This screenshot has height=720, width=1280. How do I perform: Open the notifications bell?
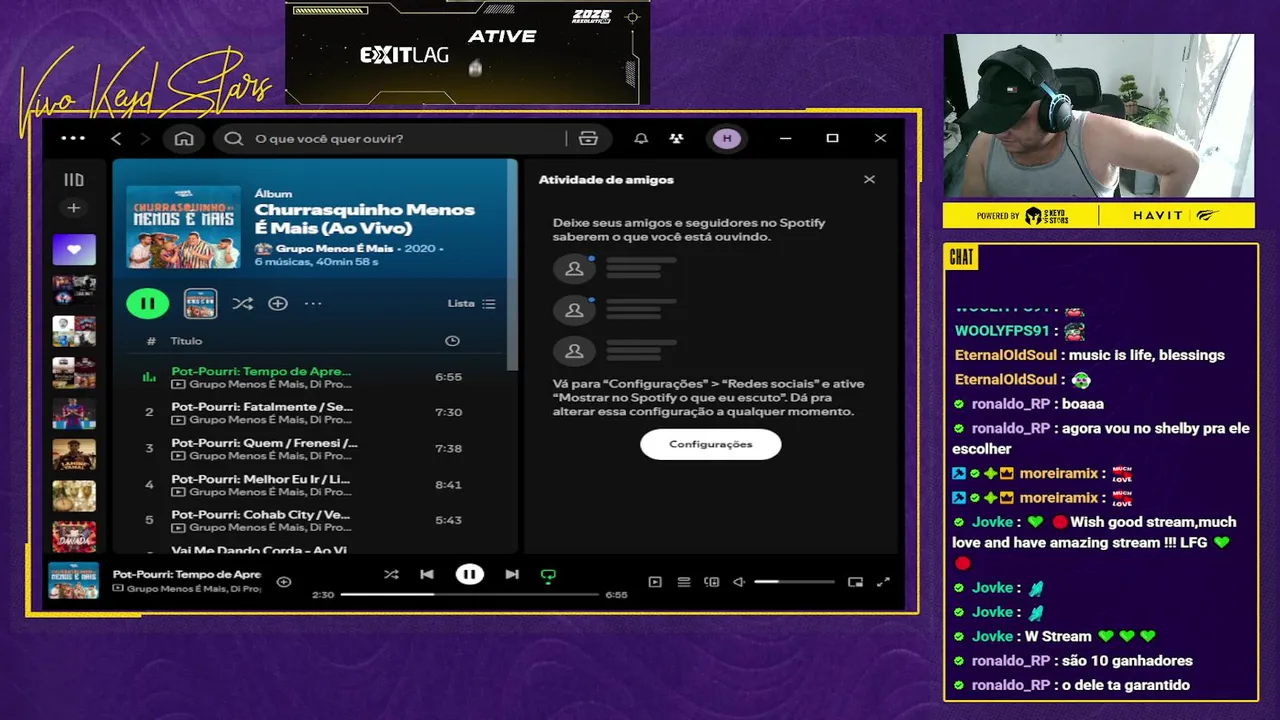641,139
